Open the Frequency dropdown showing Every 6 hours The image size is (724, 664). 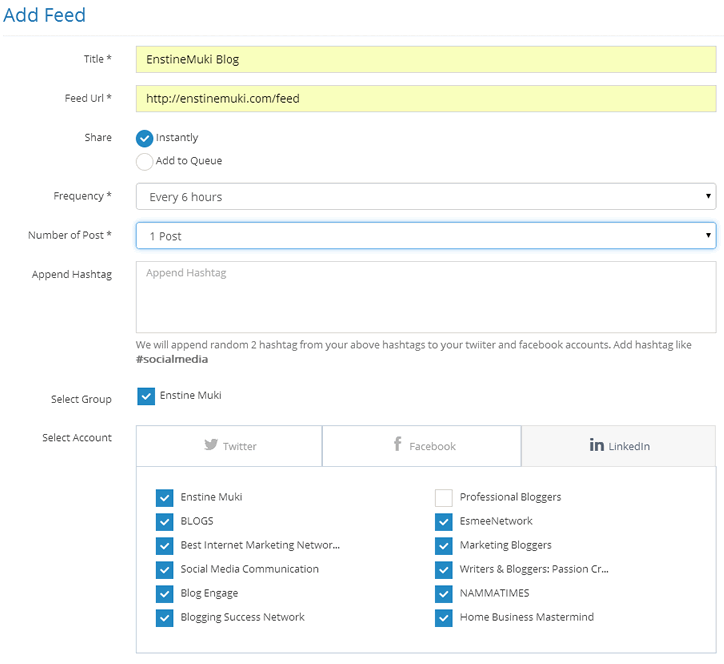click(x=426, y=197)
